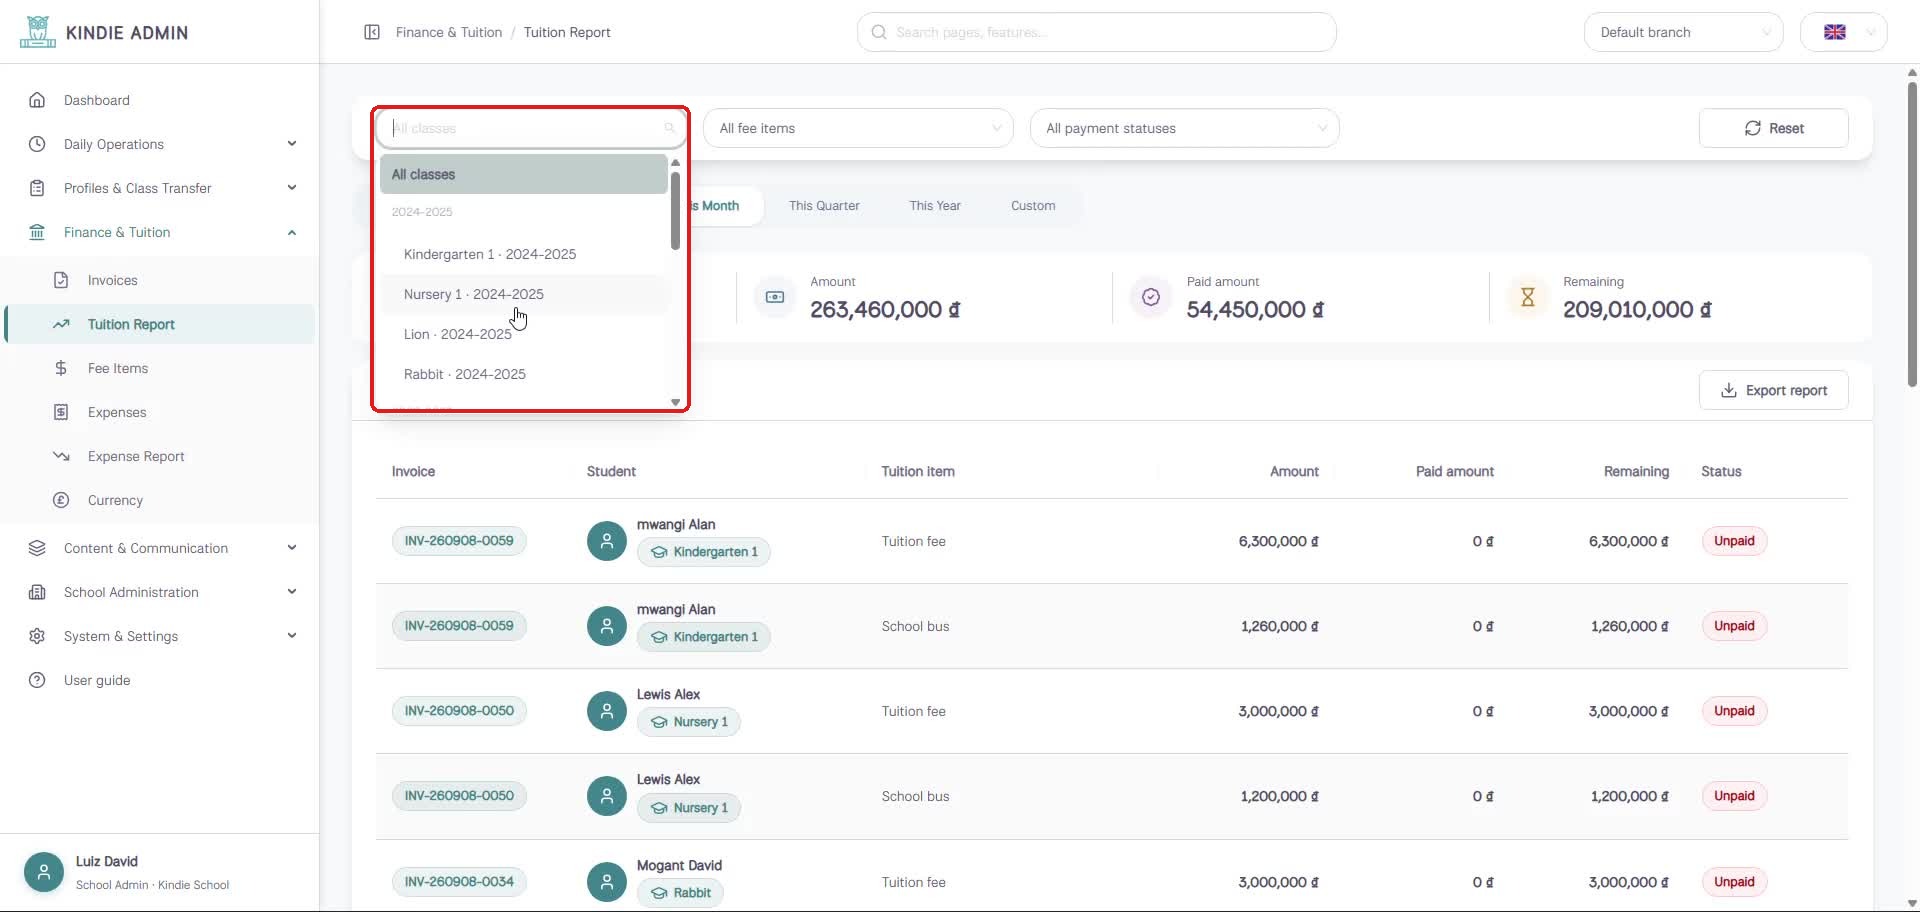Toggle the sidebar collapse icon

372,32
